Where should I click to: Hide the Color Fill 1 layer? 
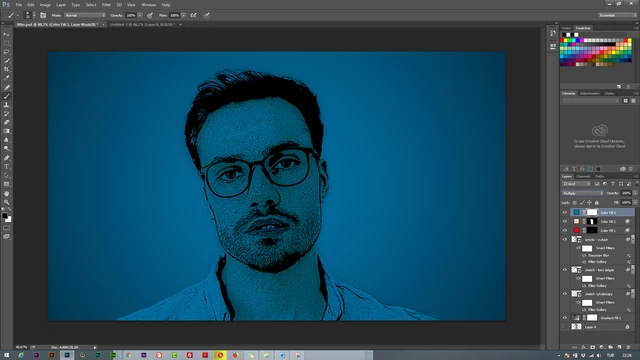(565, 230)
